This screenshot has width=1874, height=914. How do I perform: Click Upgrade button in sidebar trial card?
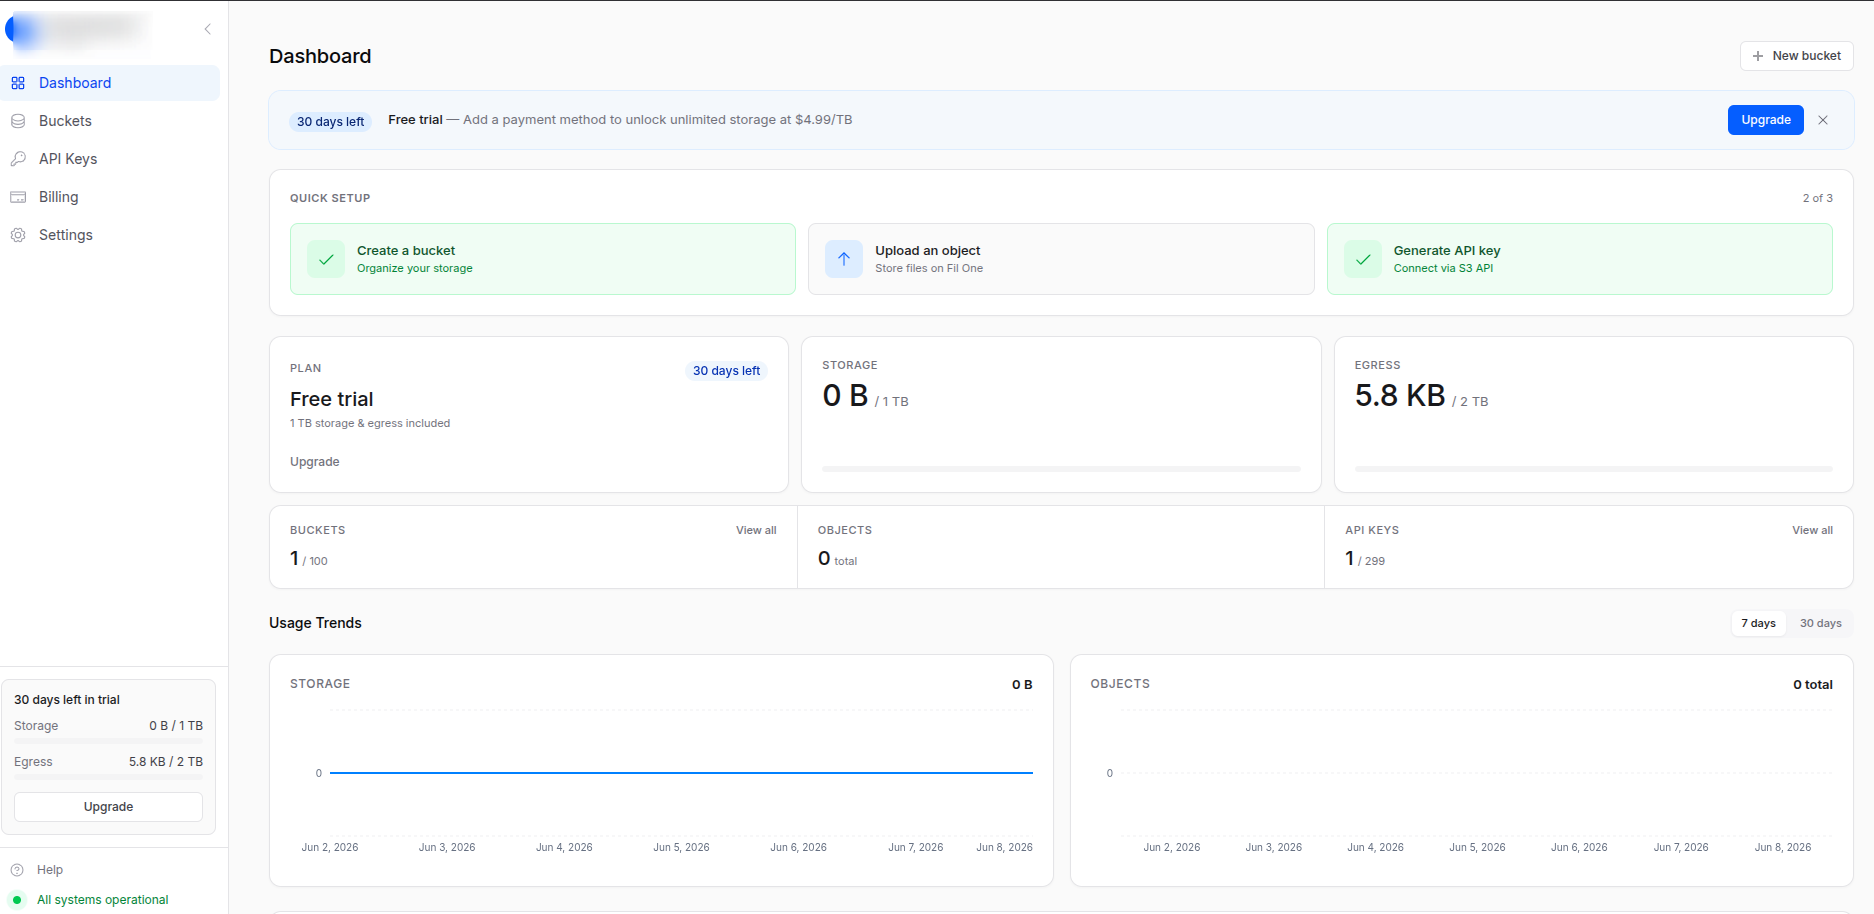(x=108, y=807)
